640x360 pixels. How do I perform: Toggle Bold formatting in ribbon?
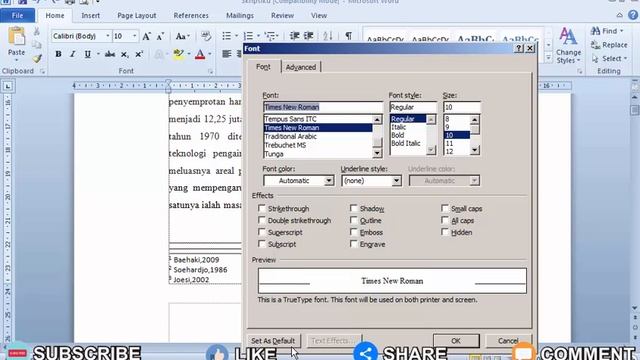point(58,54)
